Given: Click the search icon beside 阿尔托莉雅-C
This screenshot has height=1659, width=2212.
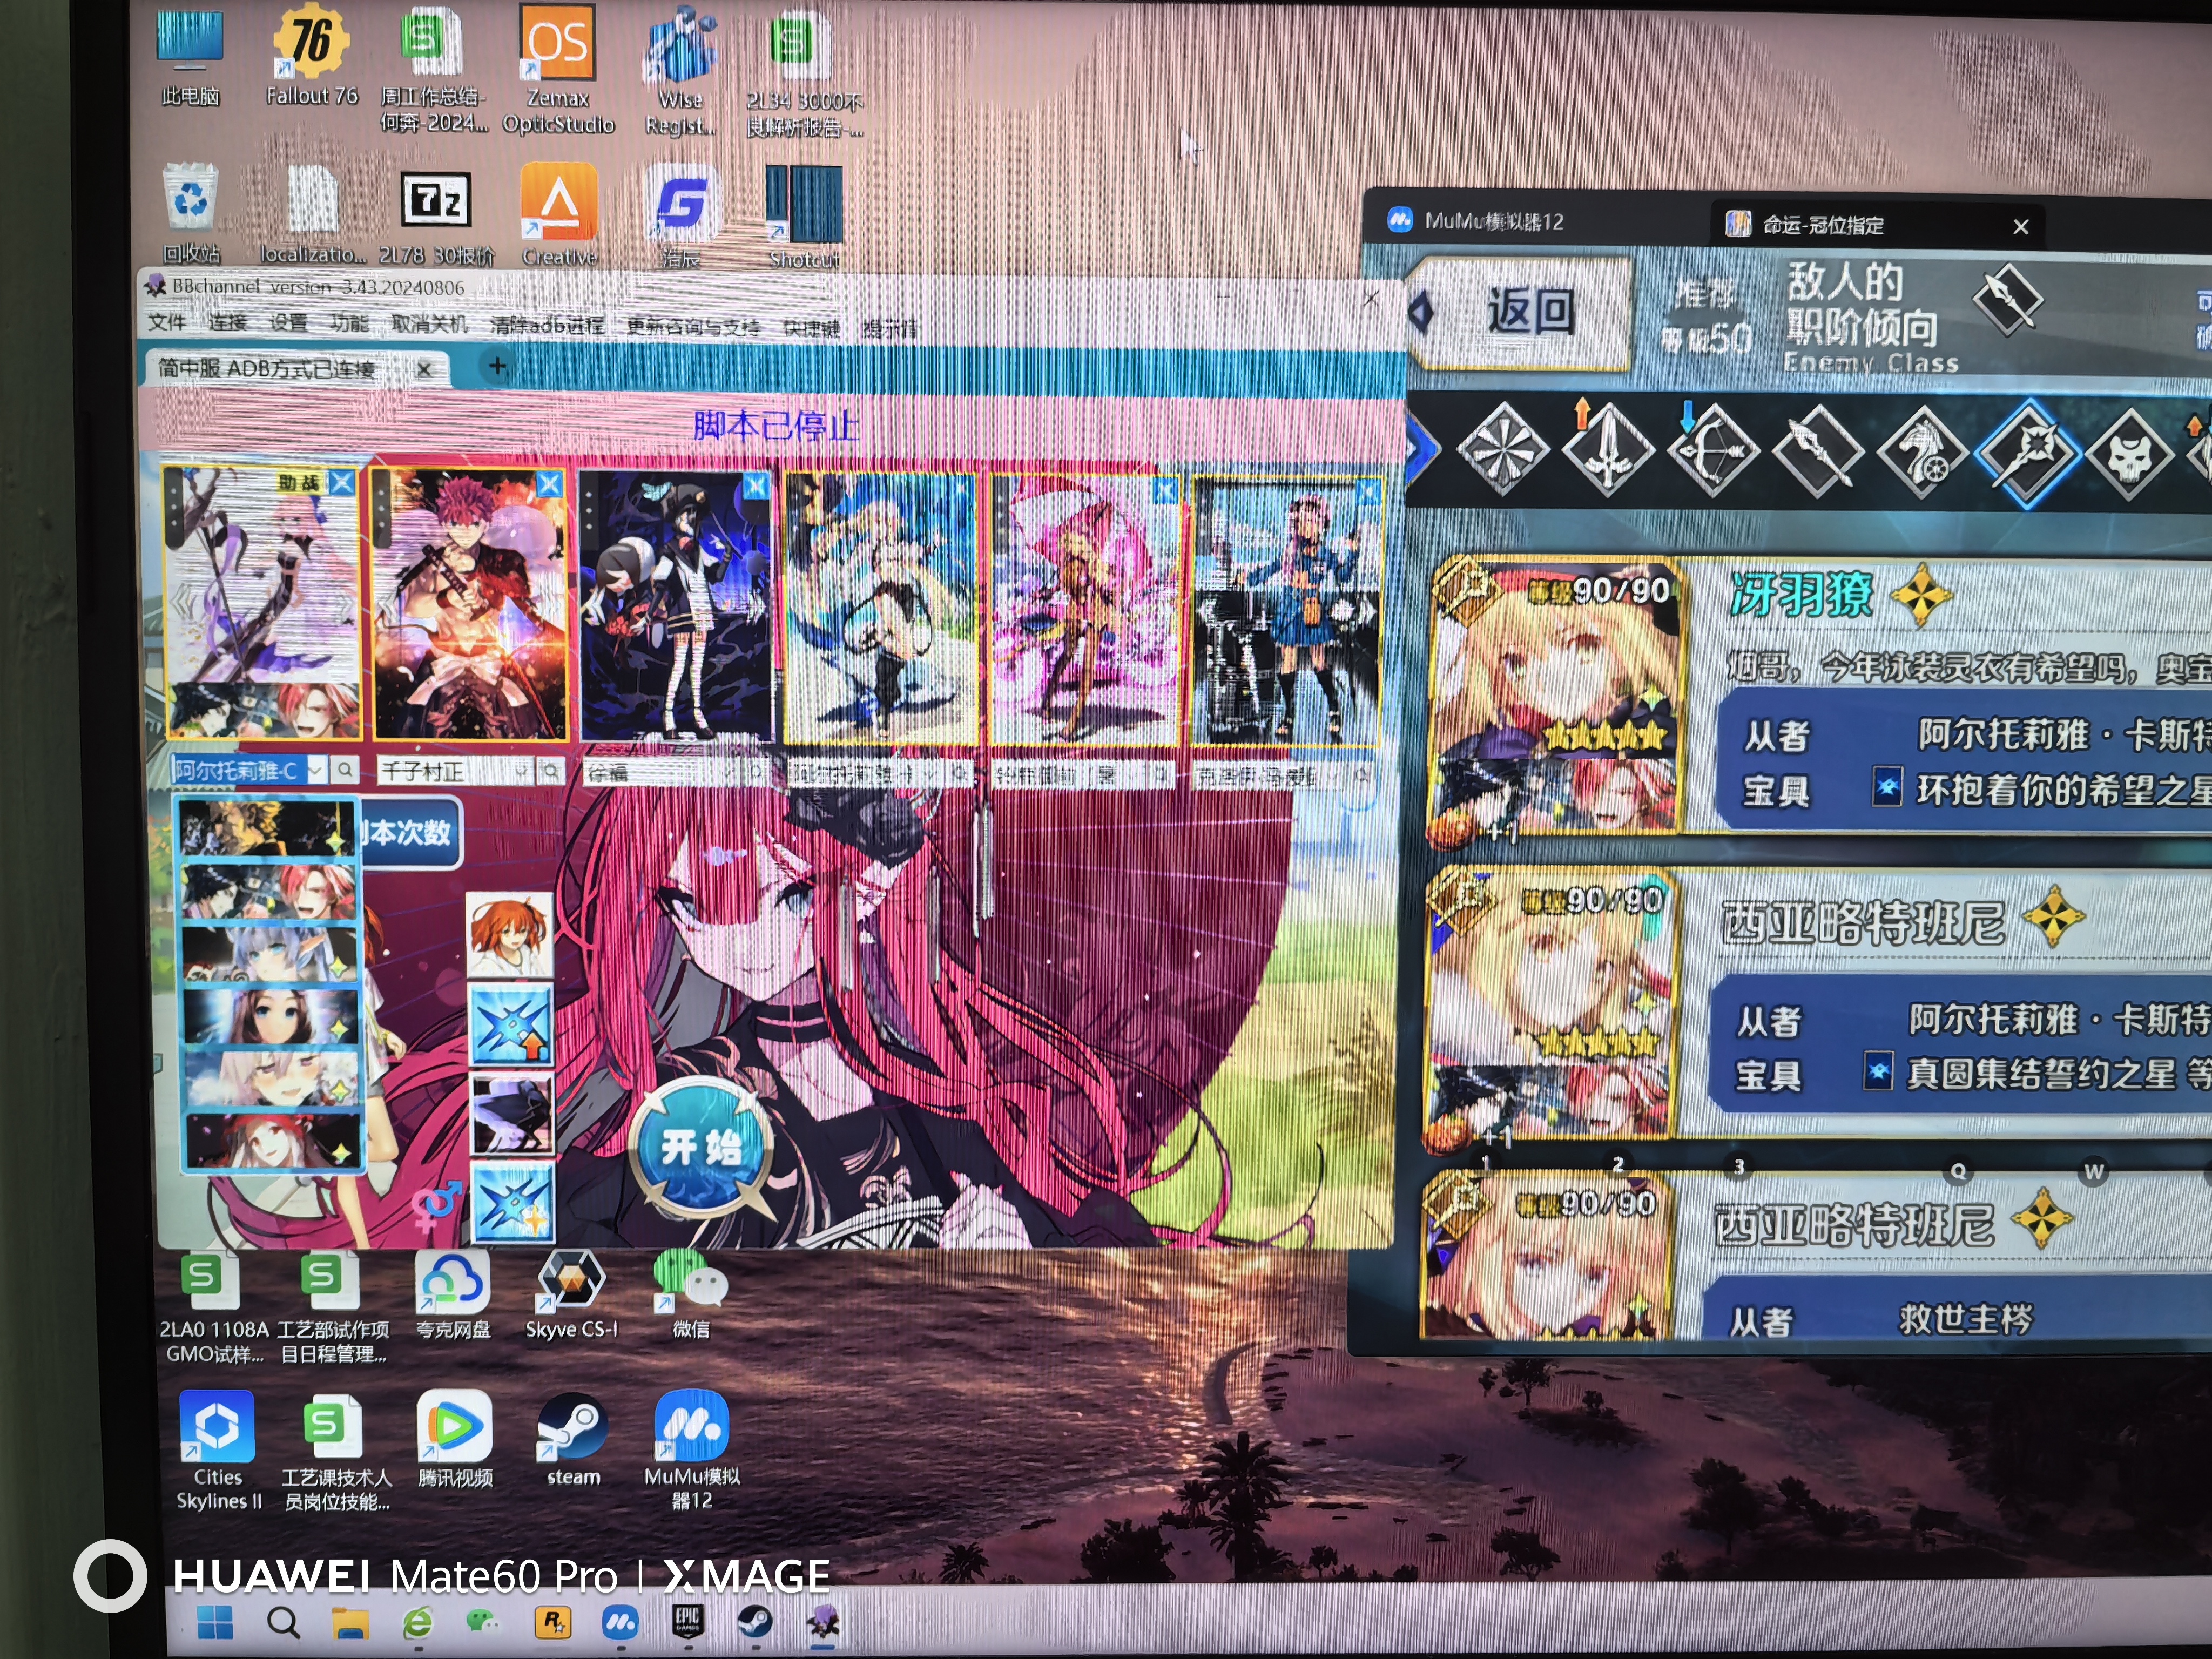Looking at the screenshot, I should point(344,769).
